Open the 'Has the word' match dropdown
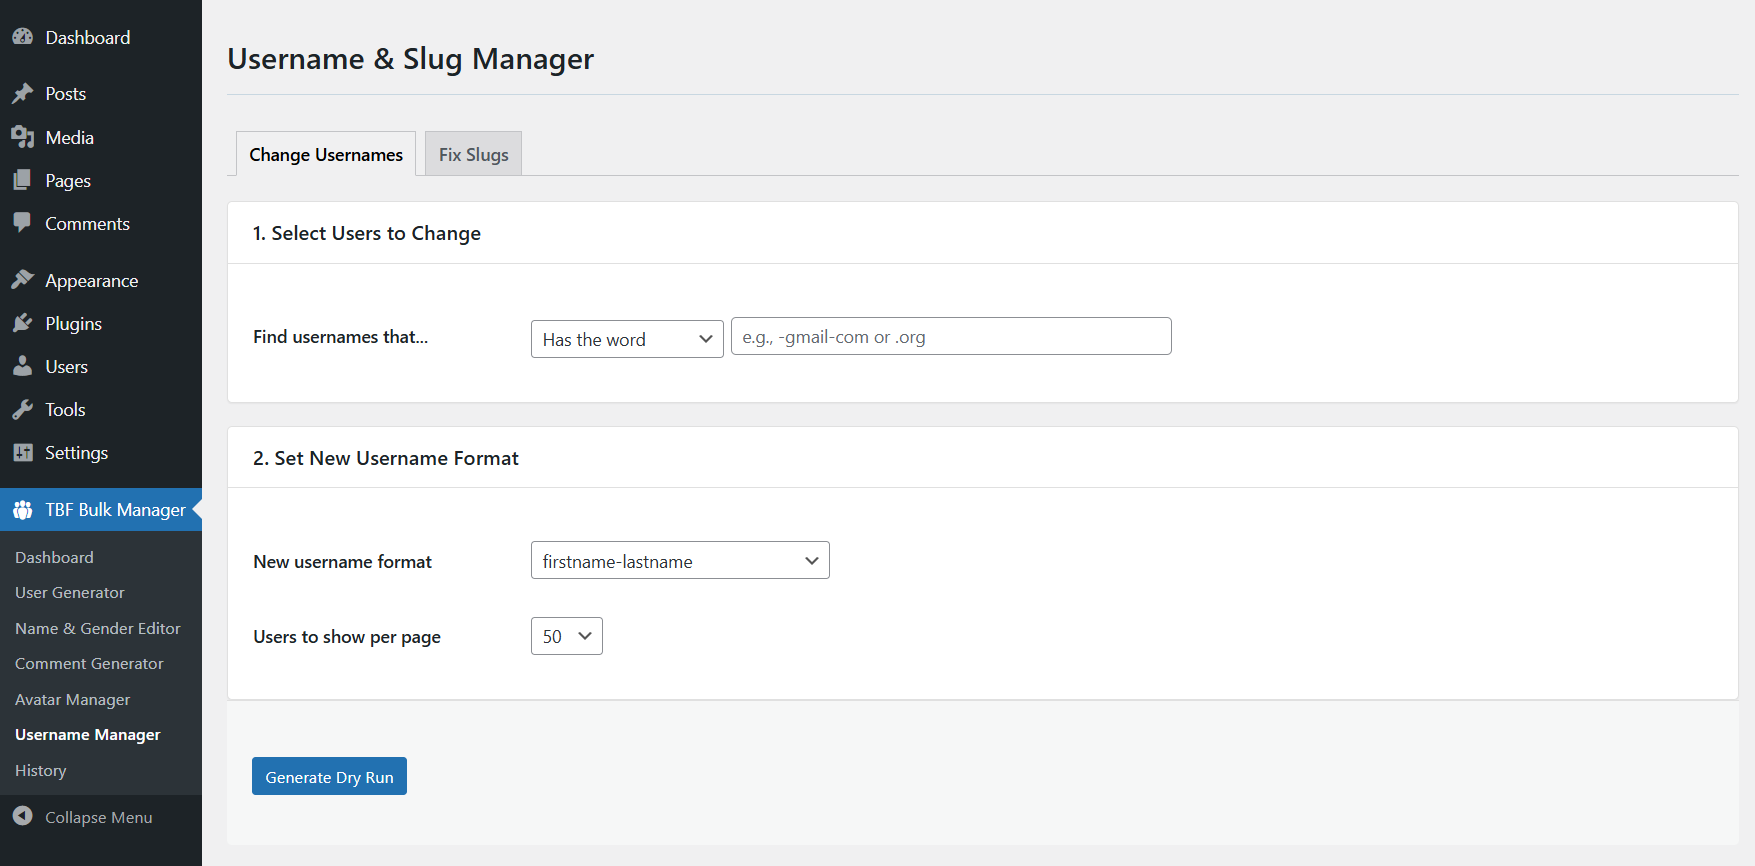1755x866 pixels. click(x=626, y=339)
